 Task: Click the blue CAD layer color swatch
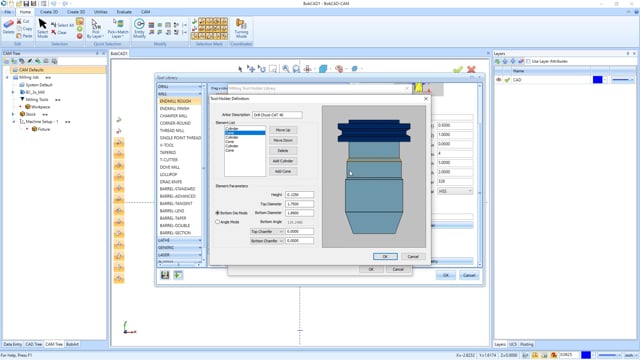(x=598, y=80)
